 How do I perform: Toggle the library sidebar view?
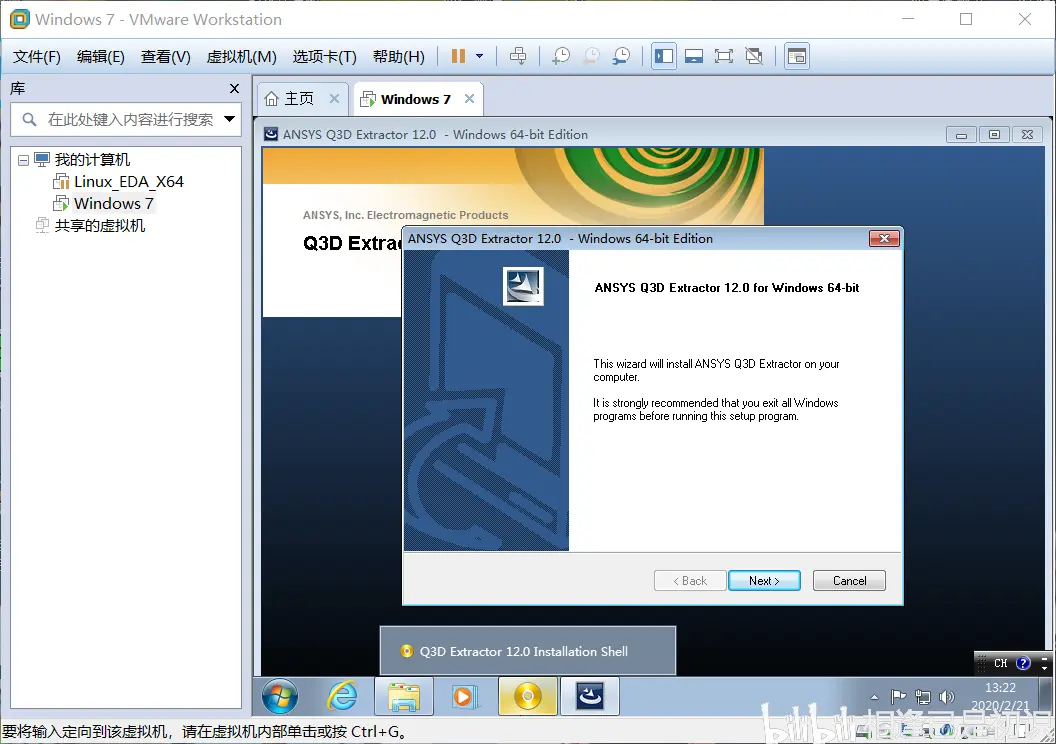pos(664,56)
